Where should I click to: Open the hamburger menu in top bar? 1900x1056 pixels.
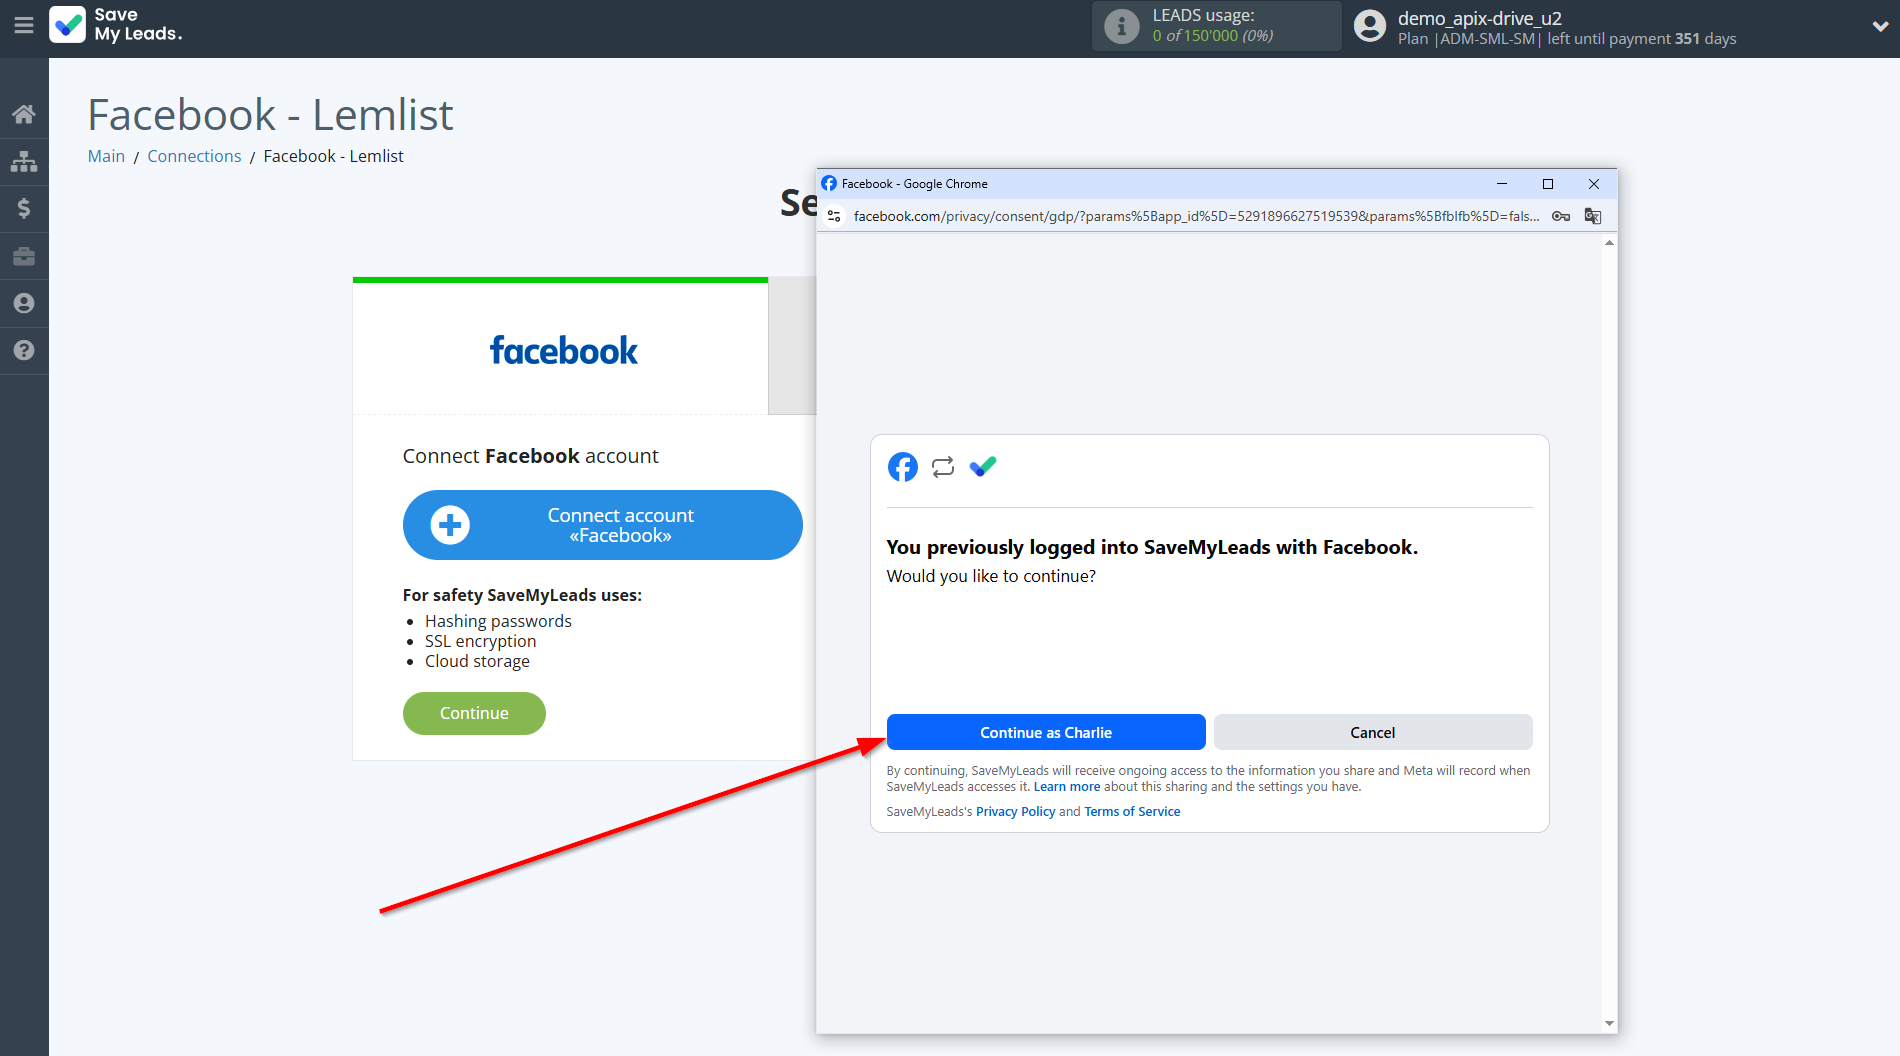pos(24,26)
